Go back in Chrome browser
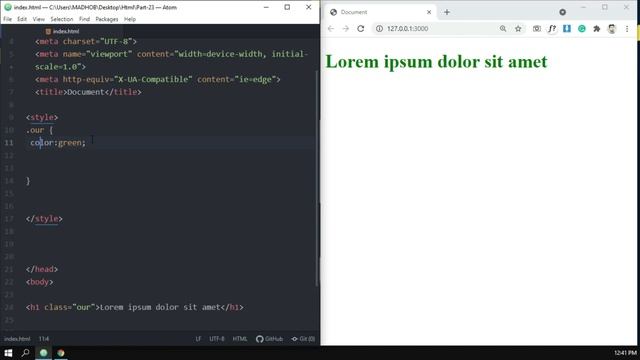This screenshot has height=360, width=640. 331,29
